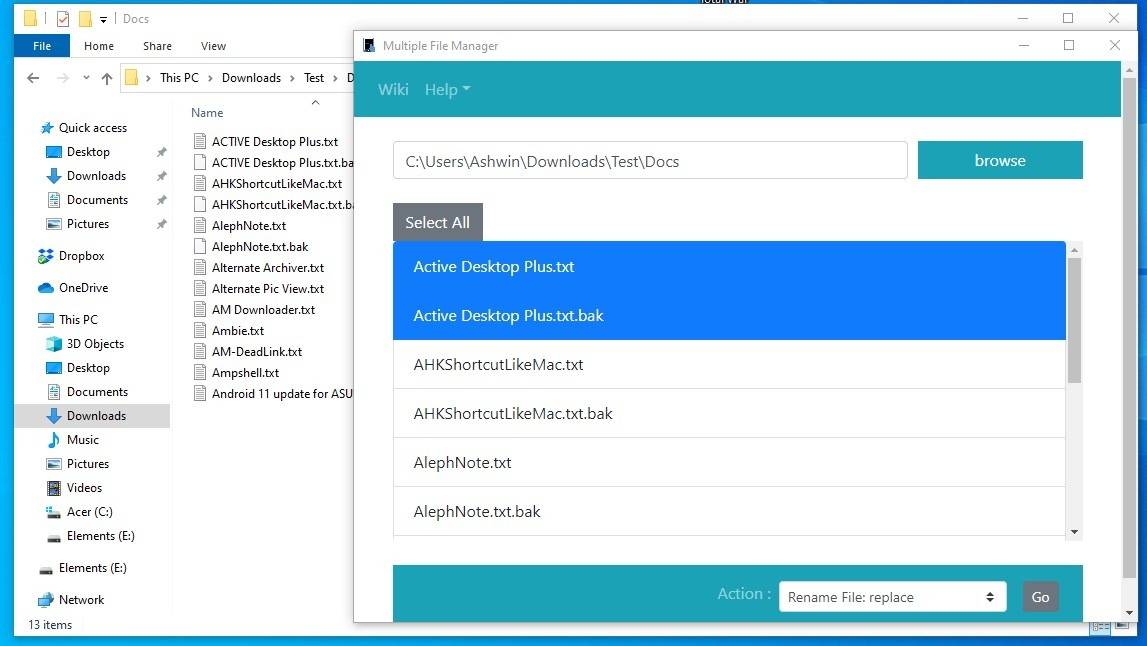Click the Acer (C:) drive icon
Image resolution: width=1147 pixels, height=646 pixels.
coord(53,512)
